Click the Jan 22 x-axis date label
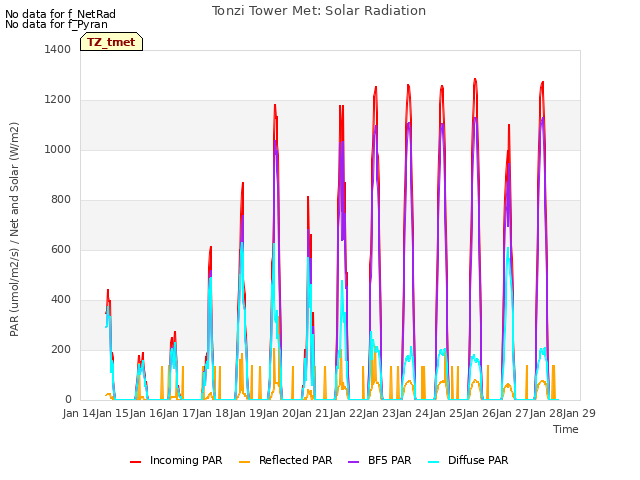 (x=346, y=413)
